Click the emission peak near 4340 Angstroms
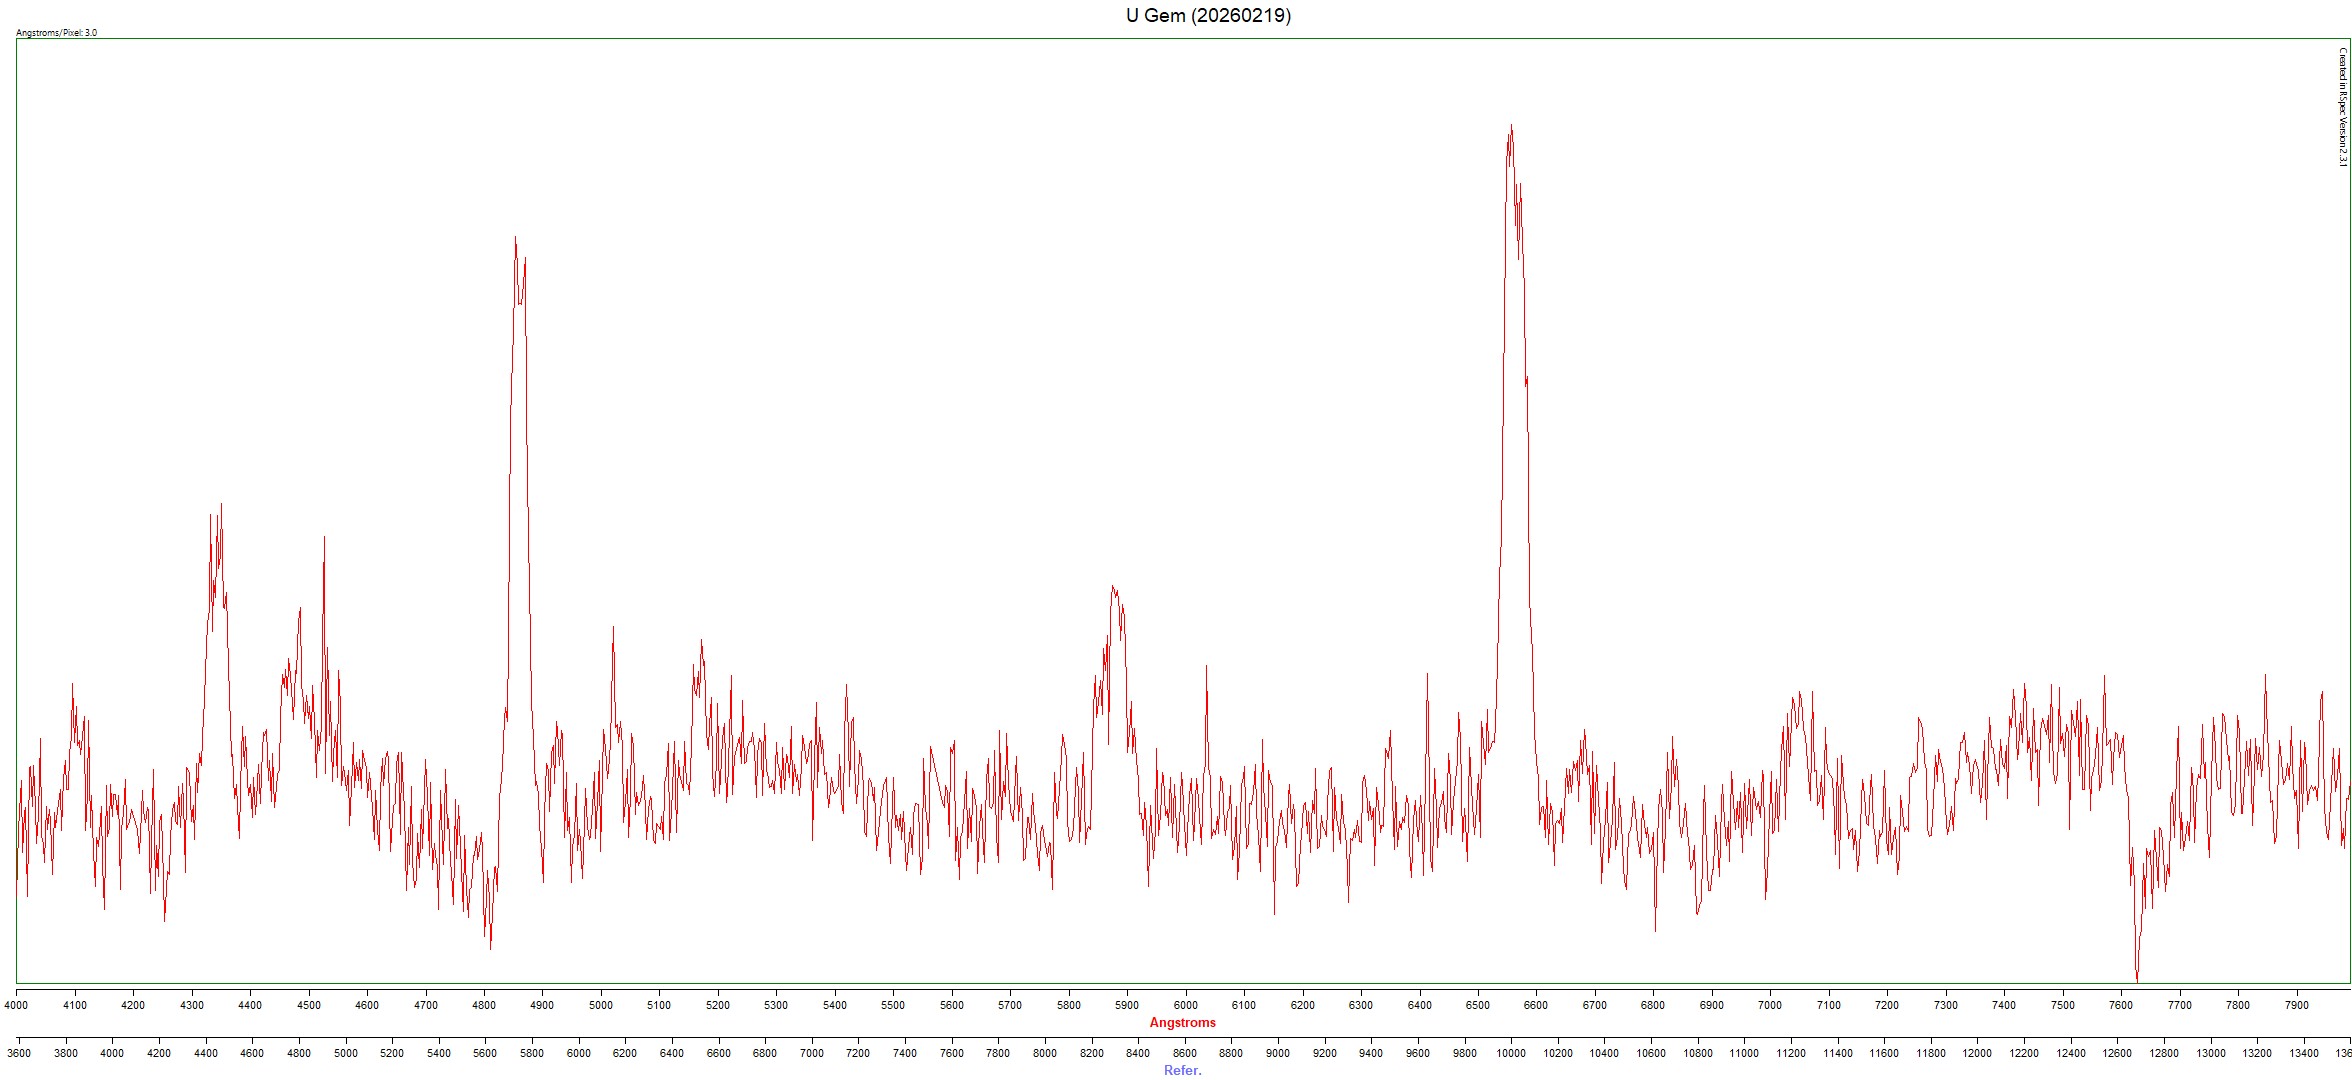 click(217, 512)
